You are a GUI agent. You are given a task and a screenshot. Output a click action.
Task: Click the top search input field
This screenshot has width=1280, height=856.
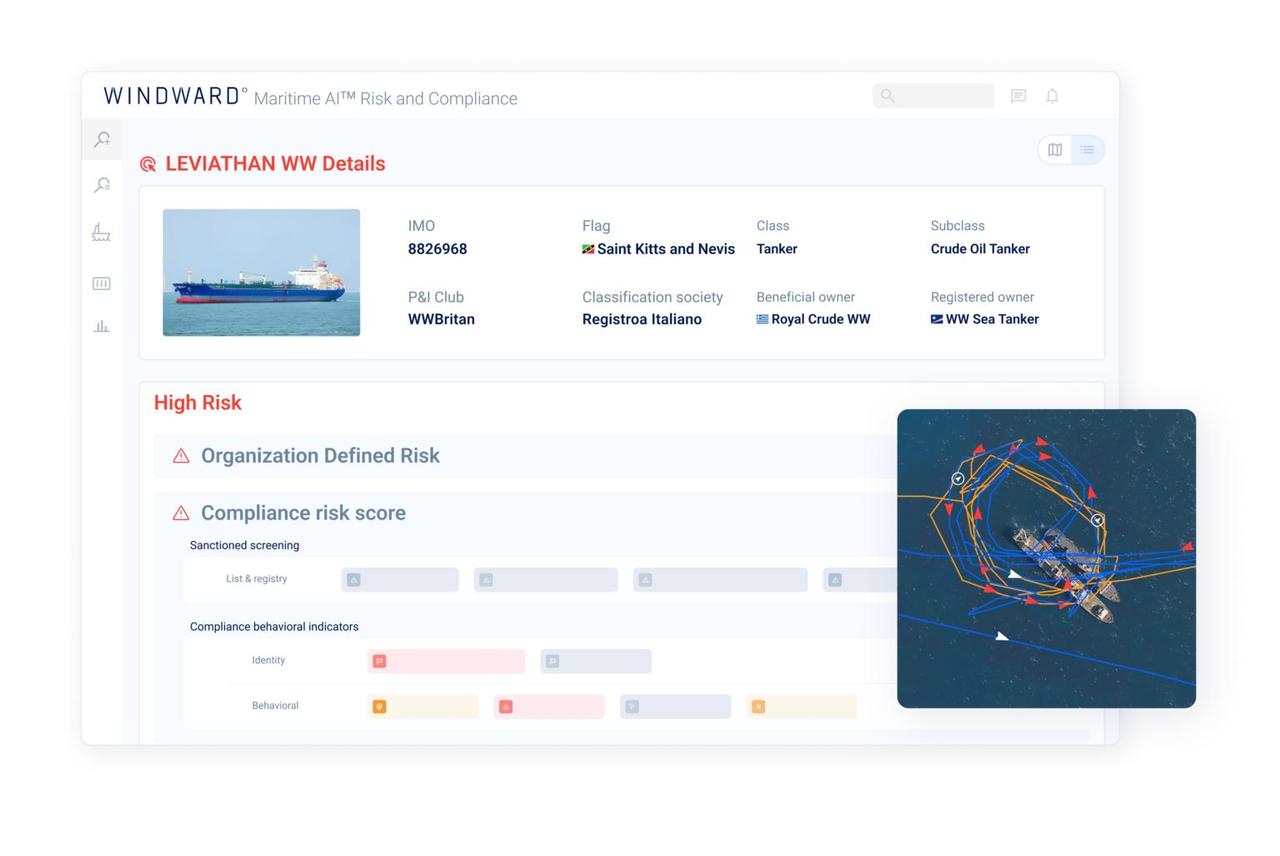coord(934,96)
